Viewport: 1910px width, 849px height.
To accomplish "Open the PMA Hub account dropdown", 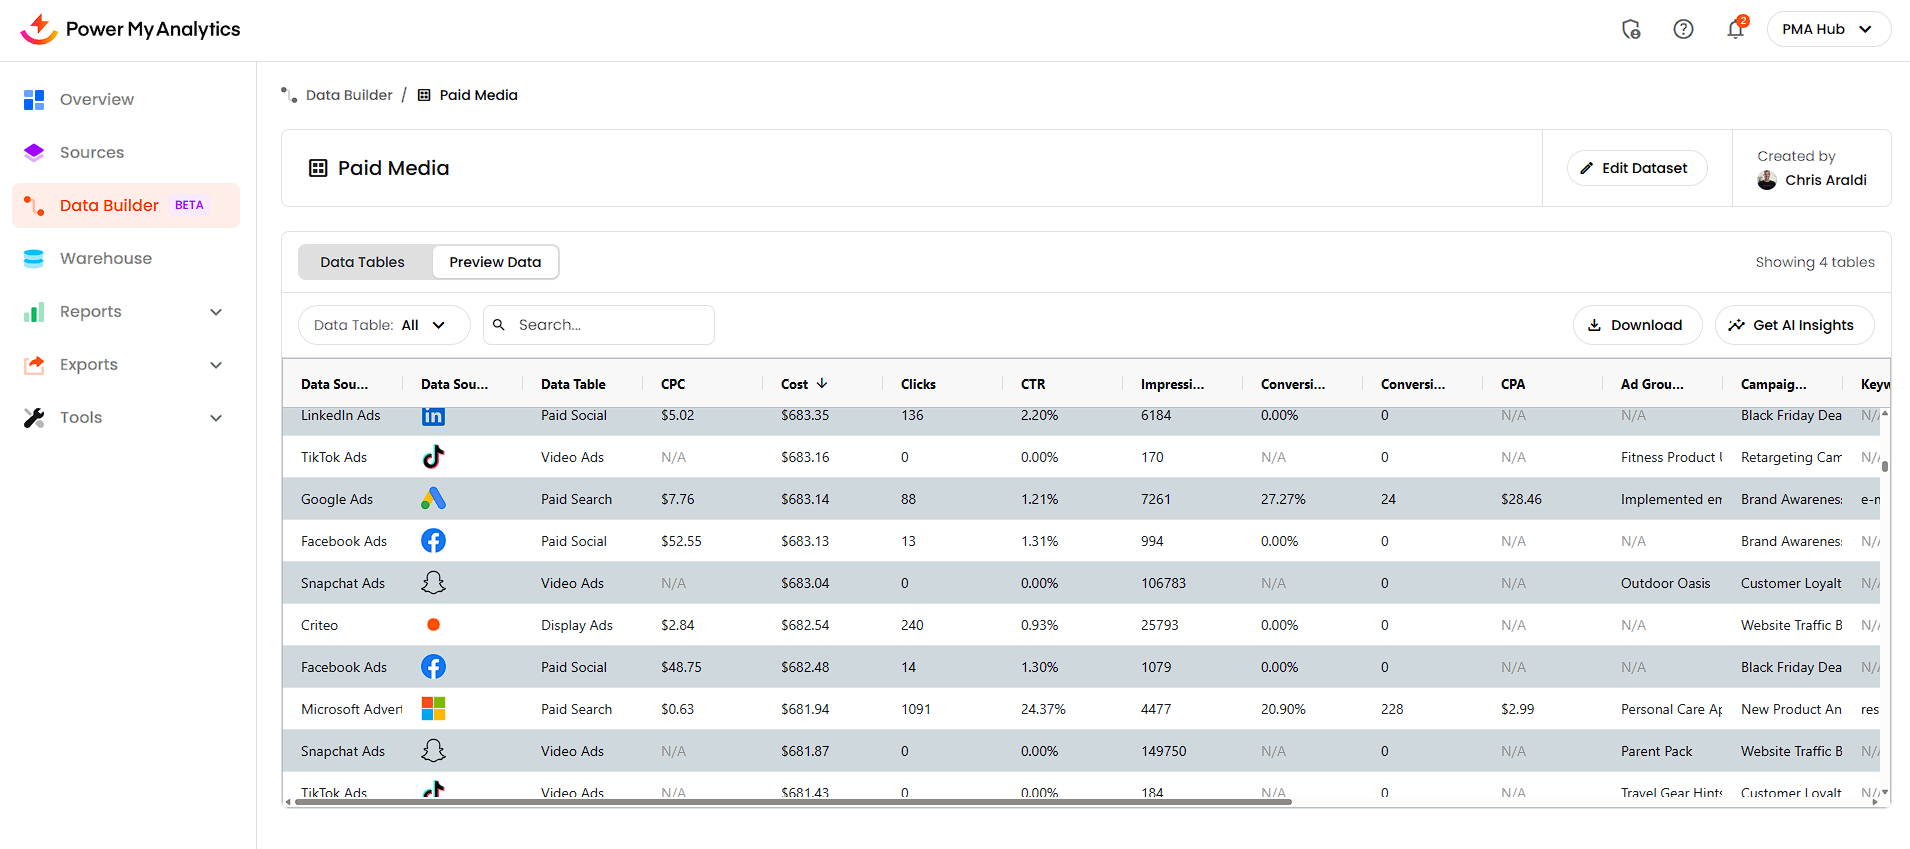I will 1828,29.
